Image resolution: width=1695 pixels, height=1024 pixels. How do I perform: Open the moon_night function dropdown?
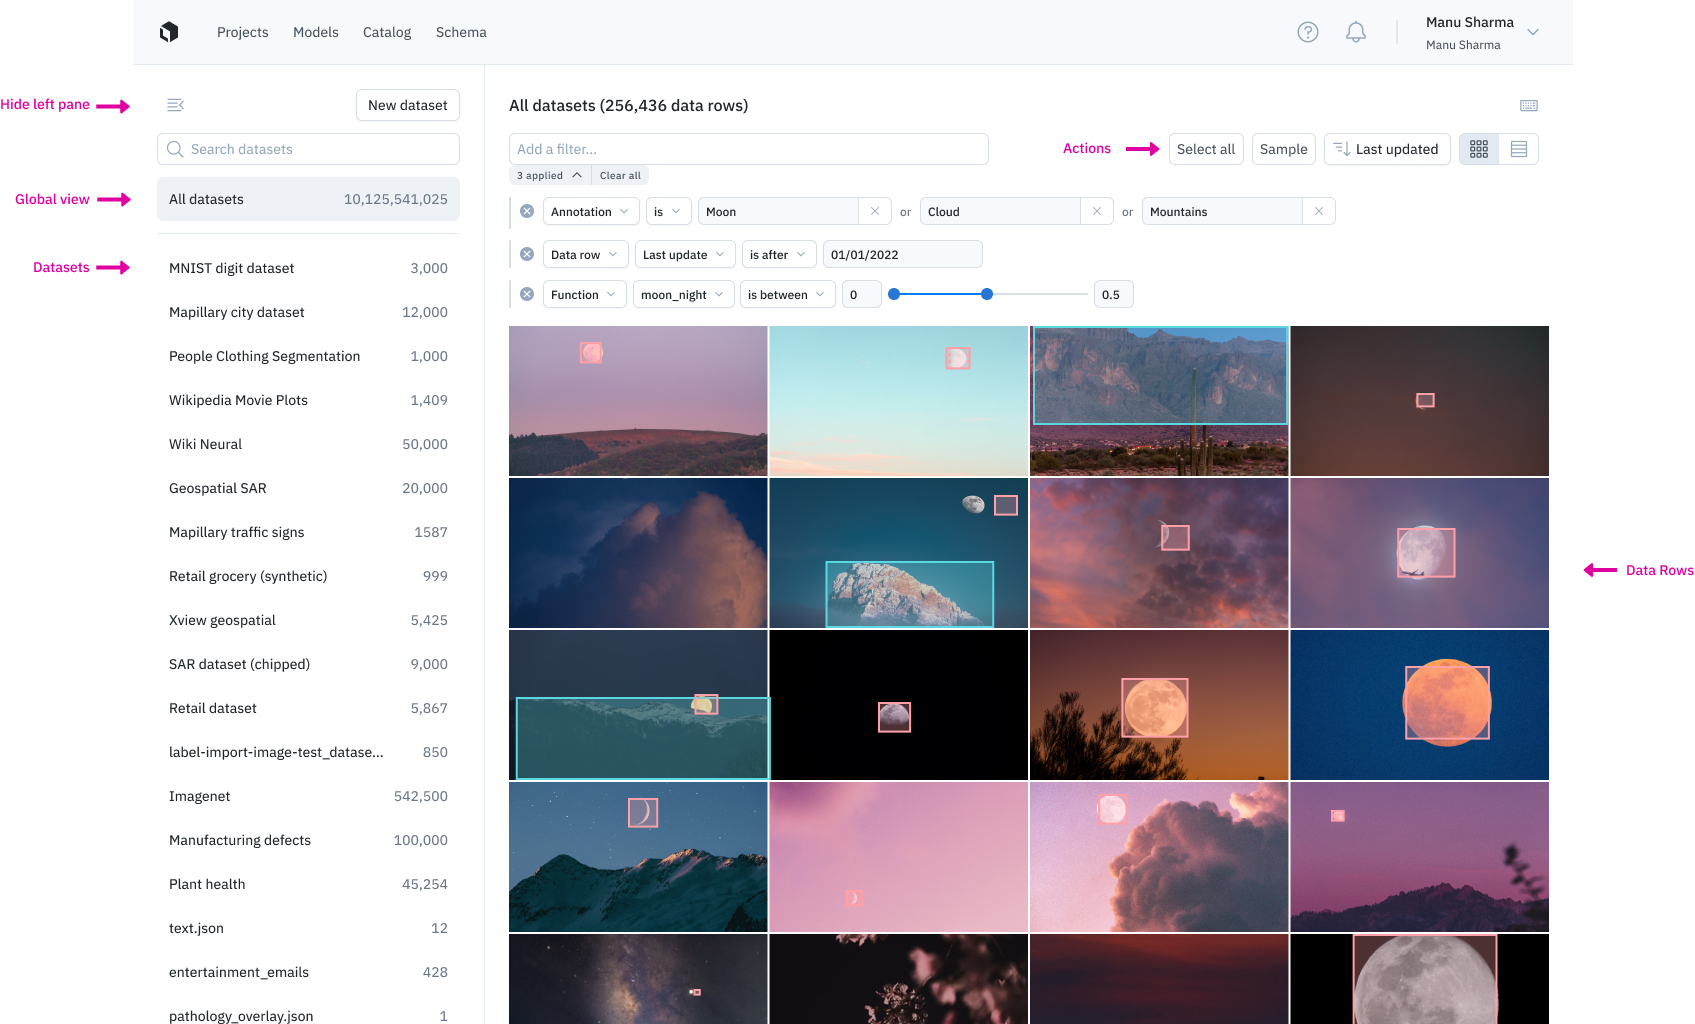tap(683, 294)
